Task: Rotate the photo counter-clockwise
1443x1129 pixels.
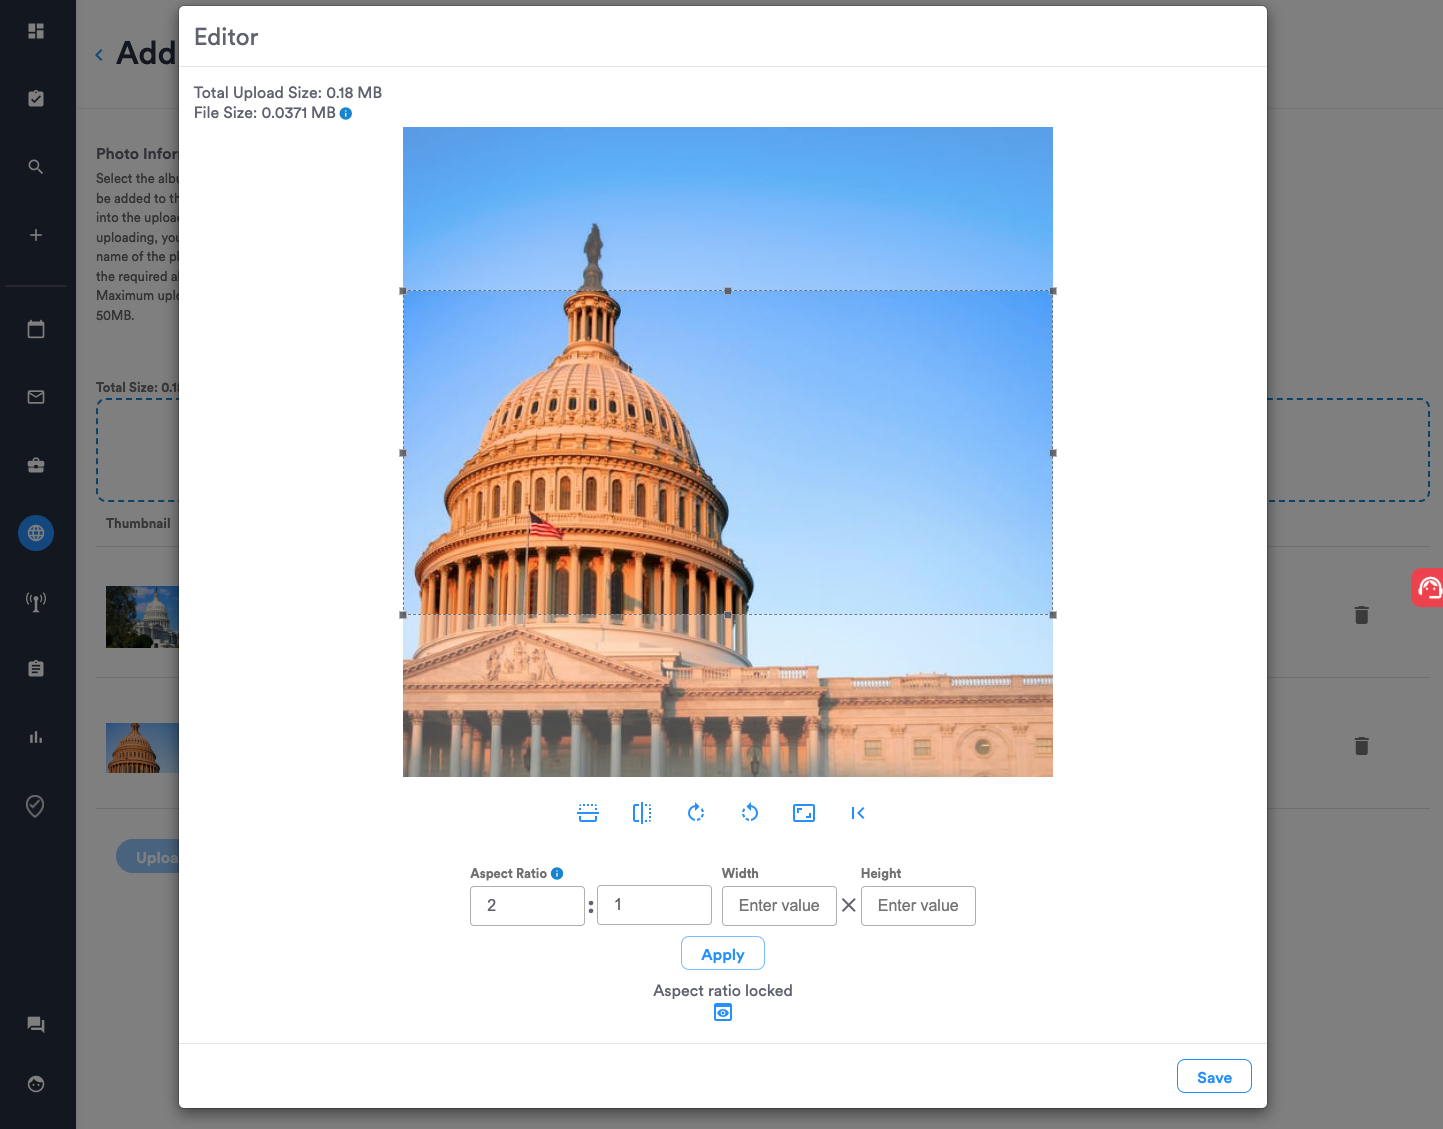Action: [750, 813]
